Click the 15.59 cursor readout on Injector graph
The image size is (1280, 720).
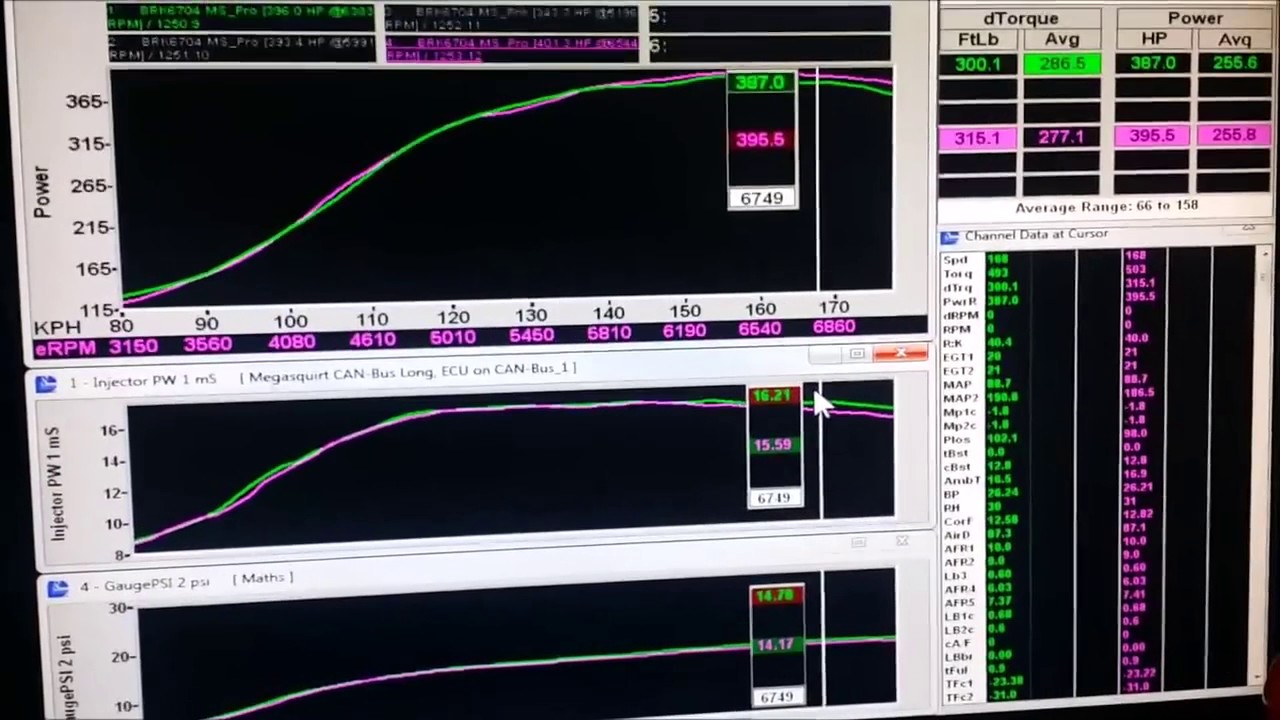click(774, 446)
